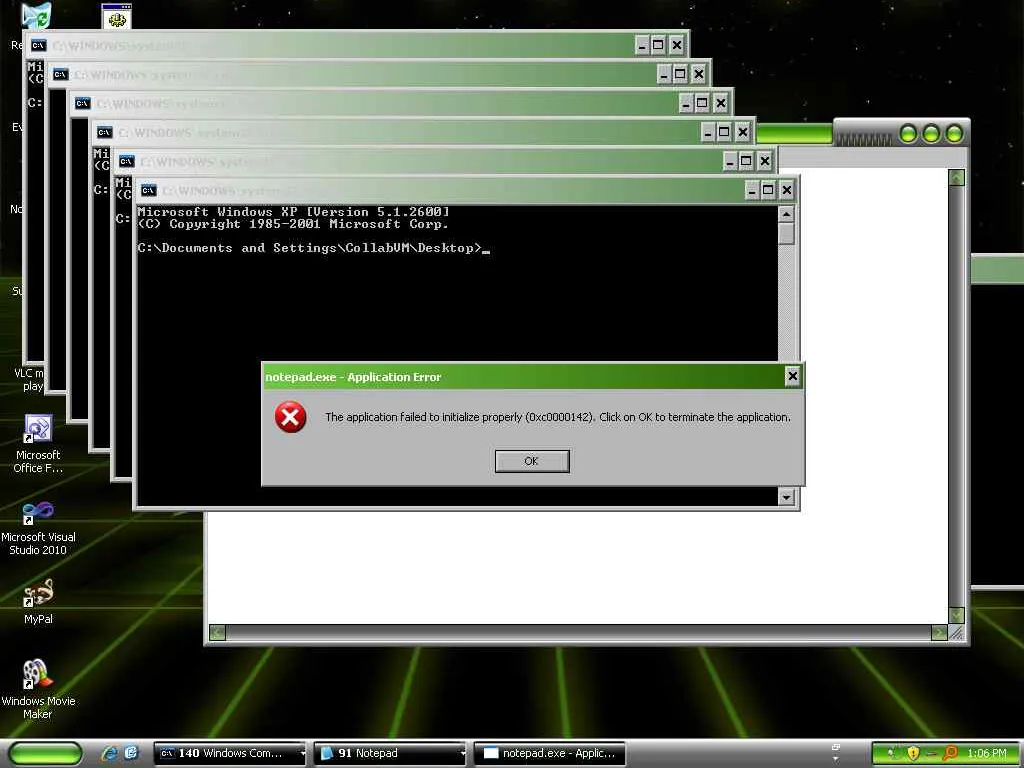Click the scroll-down arrow in the front Command Prompt
This screenshot has width=1024, height=768.
point(786,497)
